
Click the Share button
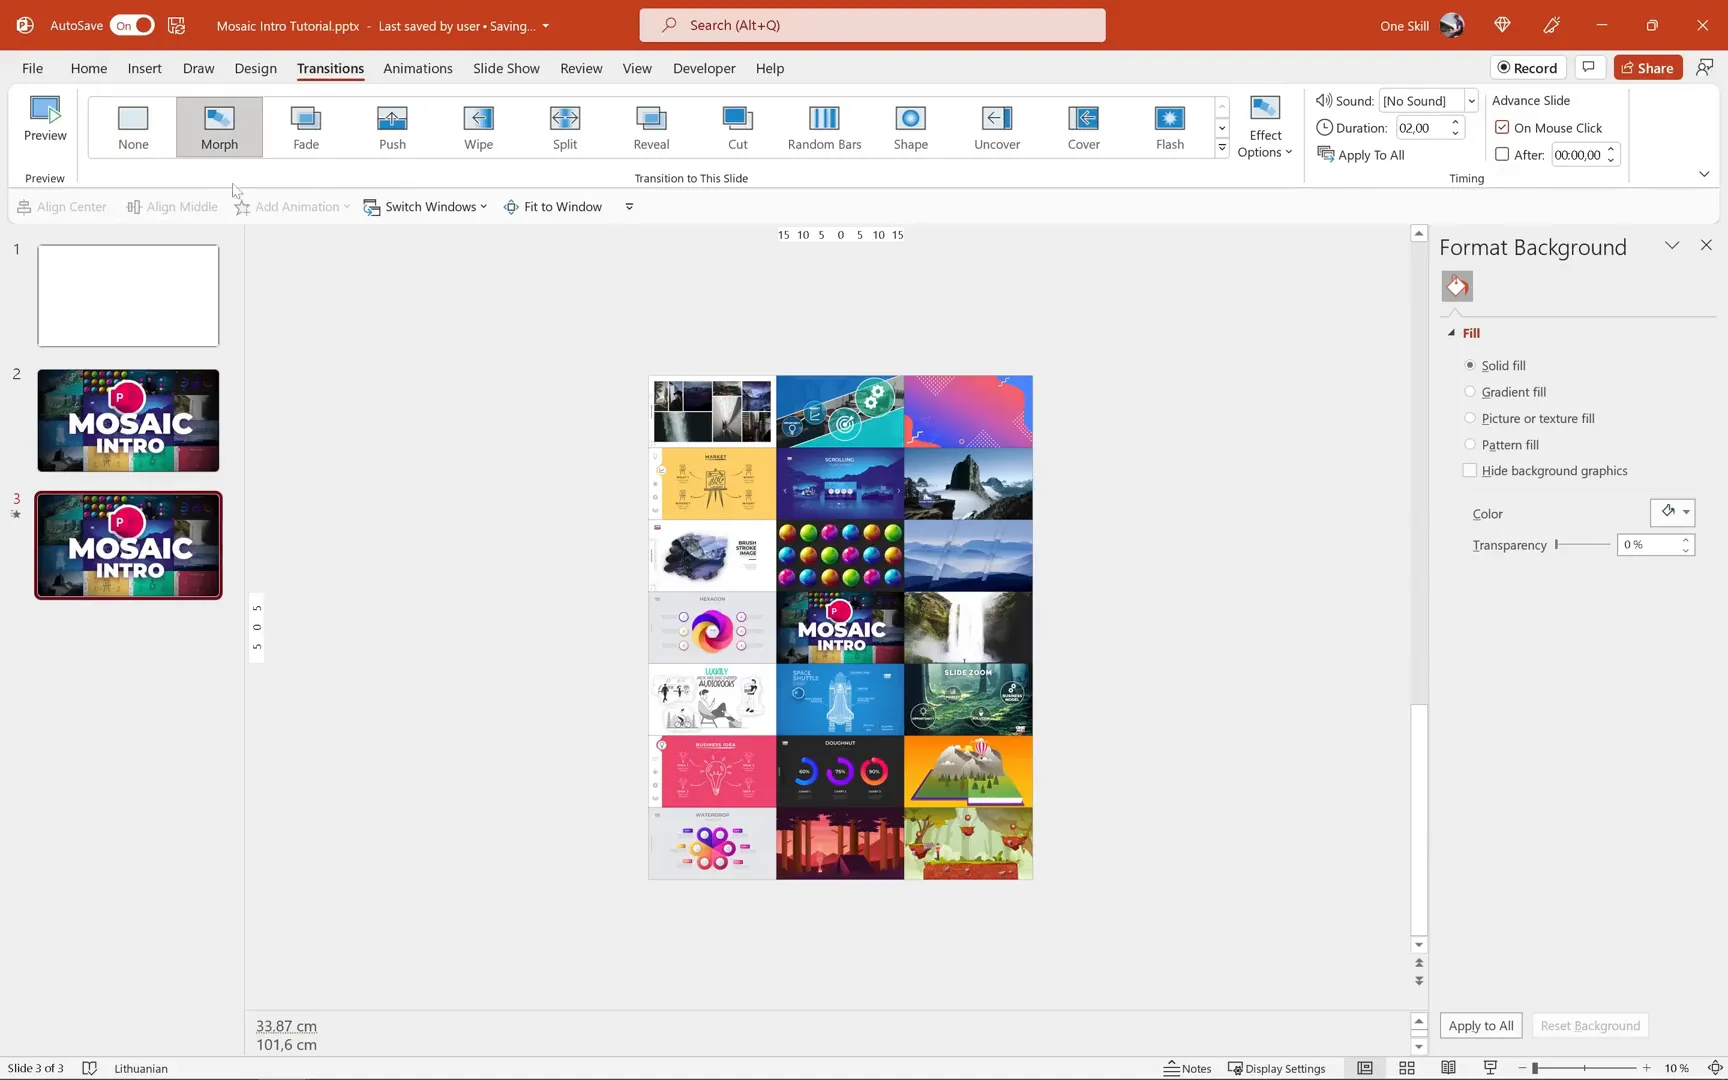[x=1647, y=67]
